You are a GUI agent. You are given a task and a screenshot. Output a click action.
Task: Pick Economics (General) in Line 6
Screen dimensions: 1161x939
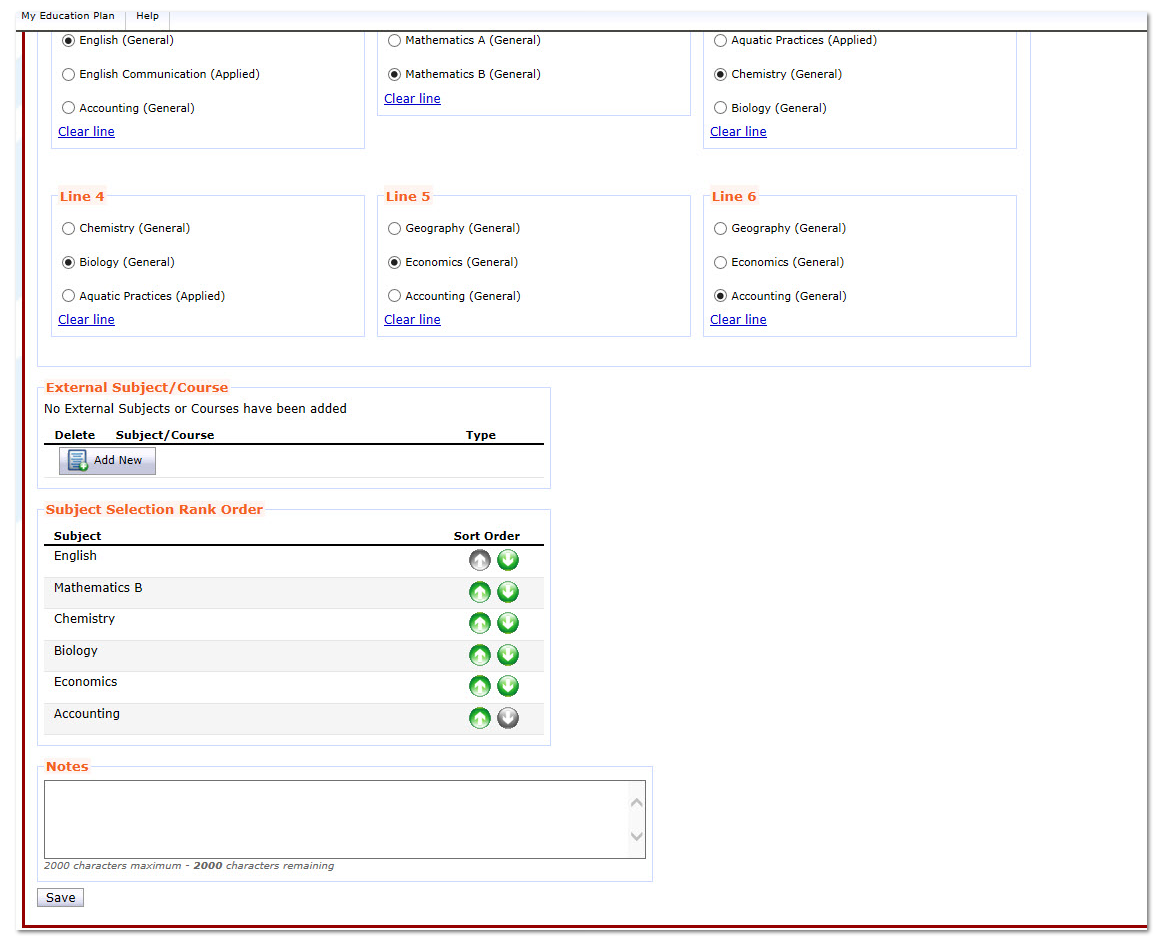point(721,262)
